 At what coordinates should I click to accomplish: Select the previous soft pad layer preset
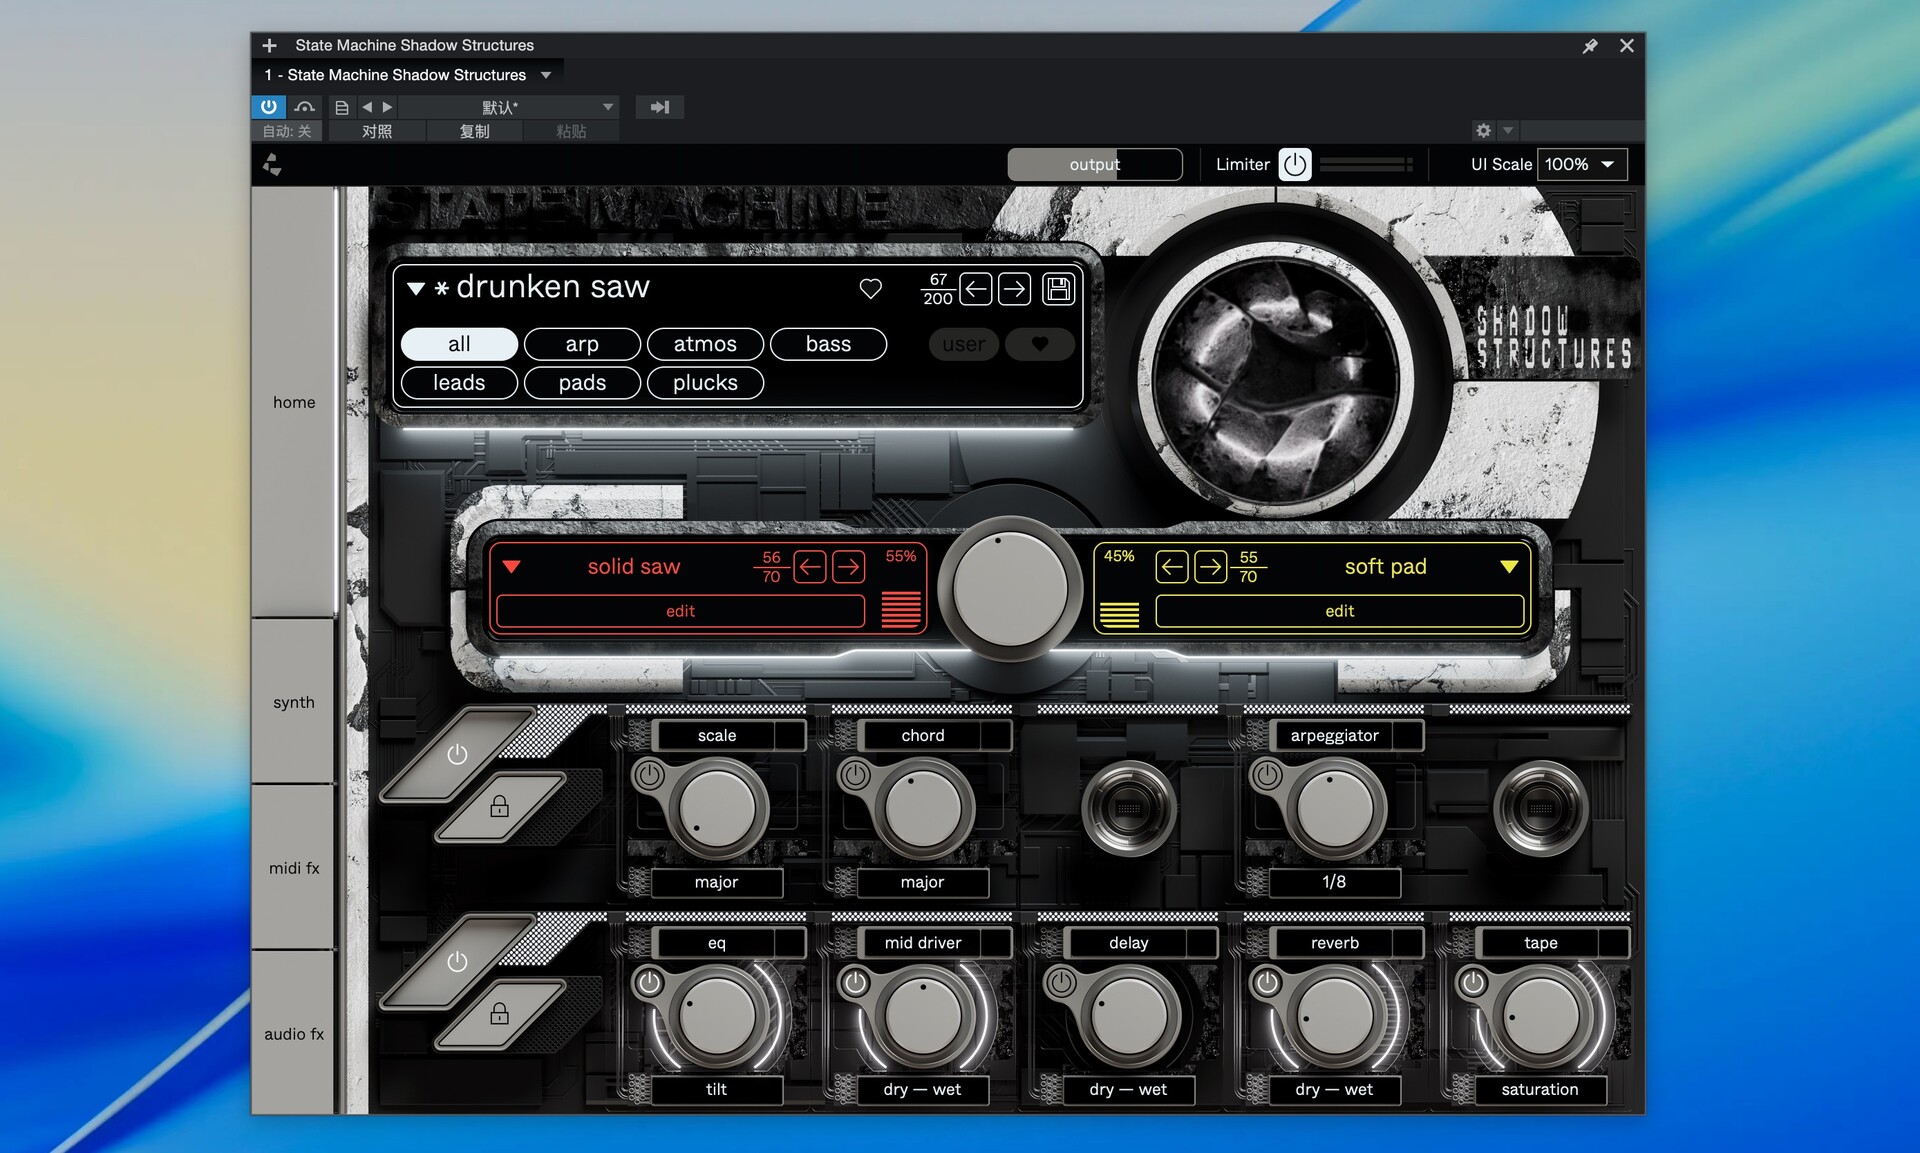pyautogui.click(x=1172, y=567)
